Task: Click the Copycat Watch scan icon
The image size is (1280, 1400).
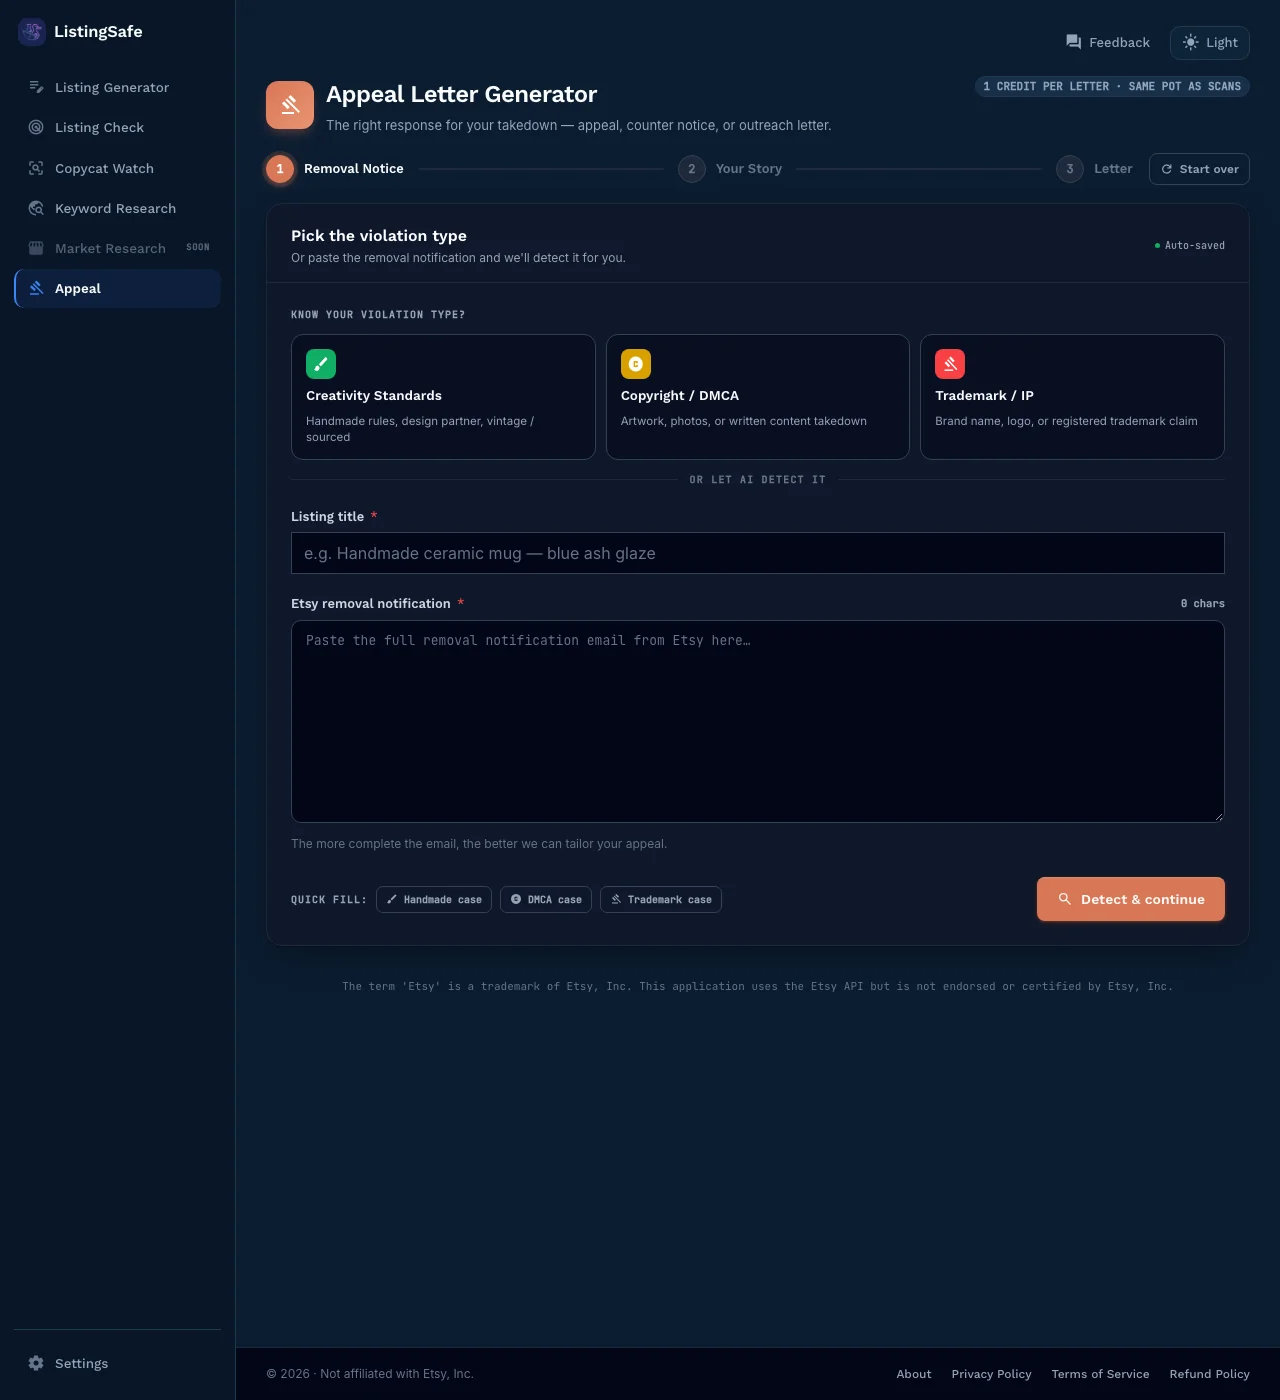Action: [36, 168]
